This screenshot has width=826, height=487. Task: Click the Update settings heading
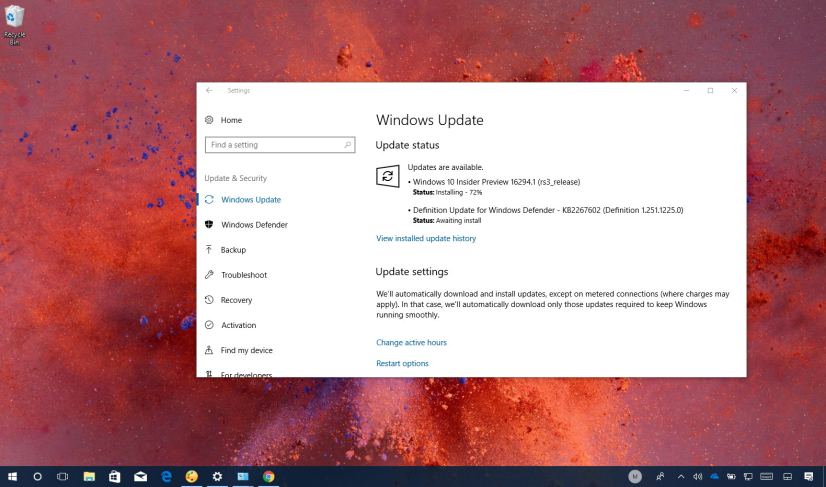coord(412,271)
